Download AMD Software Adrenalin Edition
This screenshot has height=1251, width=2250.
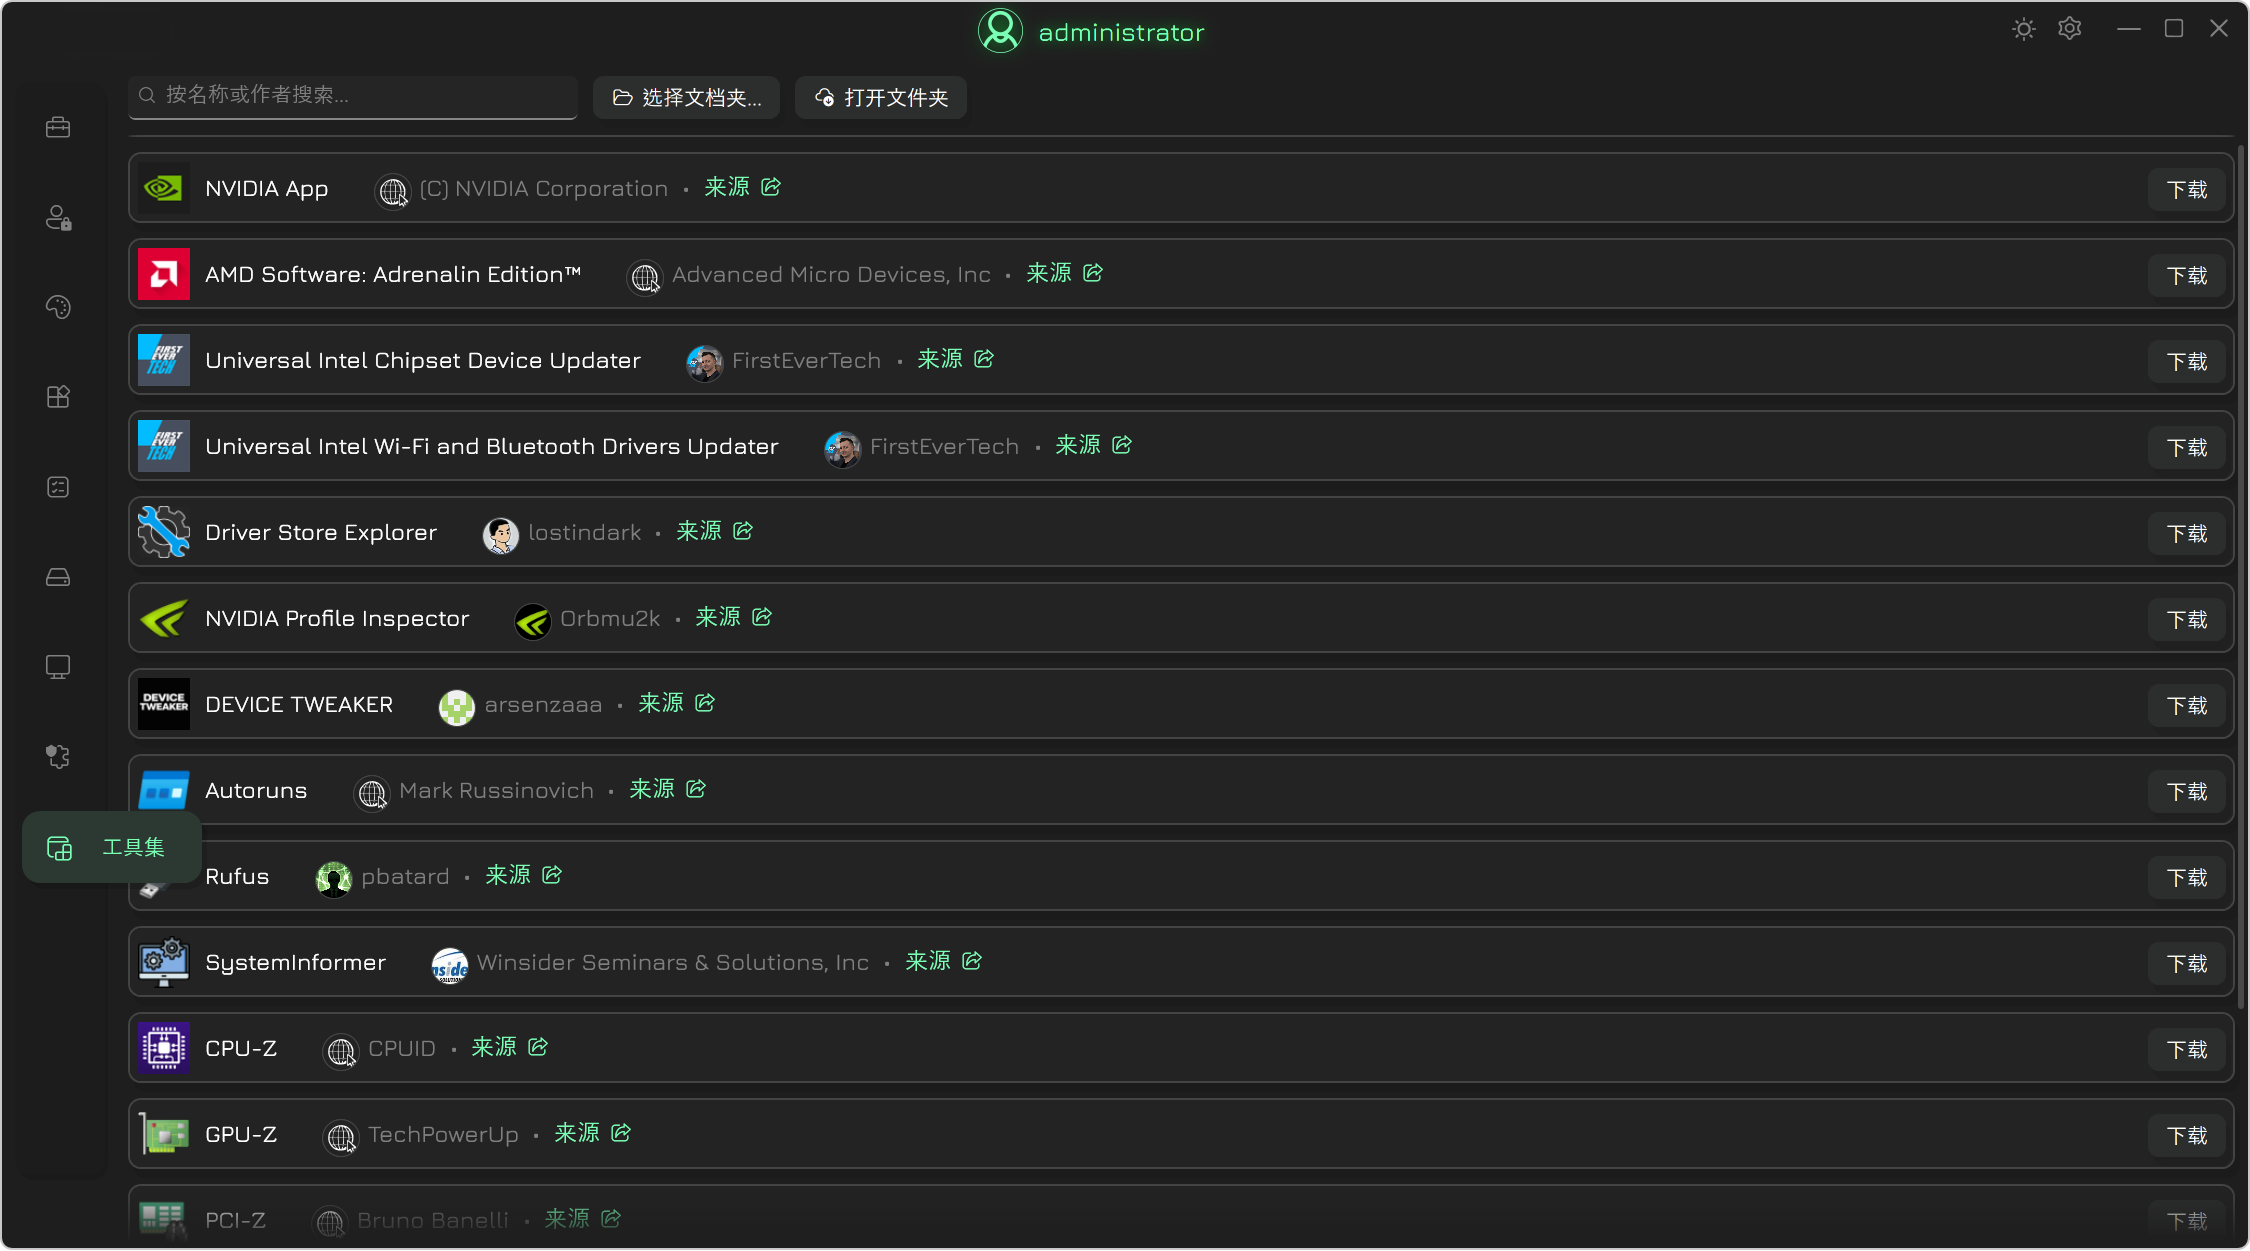pyautogui.click(x=2186, y=276)
